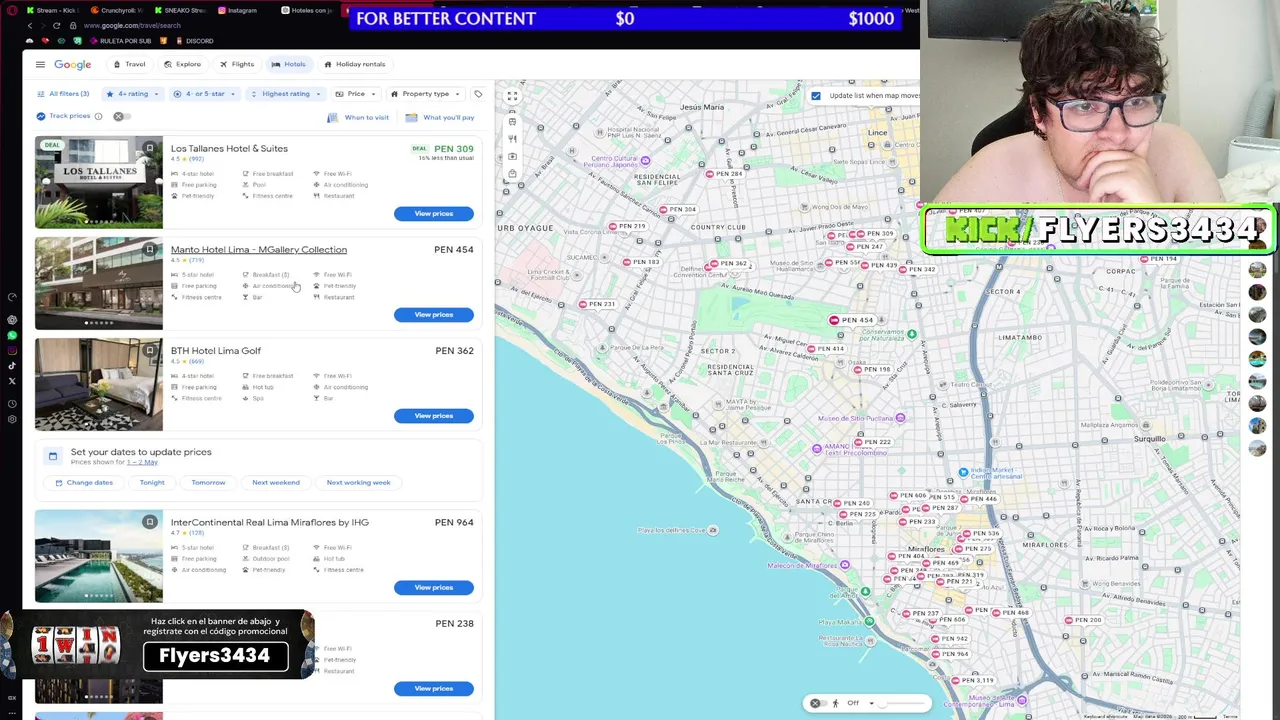Screen dimensions: 1280x720
Task: Show restaurants on the map
Action: (512, 139)
